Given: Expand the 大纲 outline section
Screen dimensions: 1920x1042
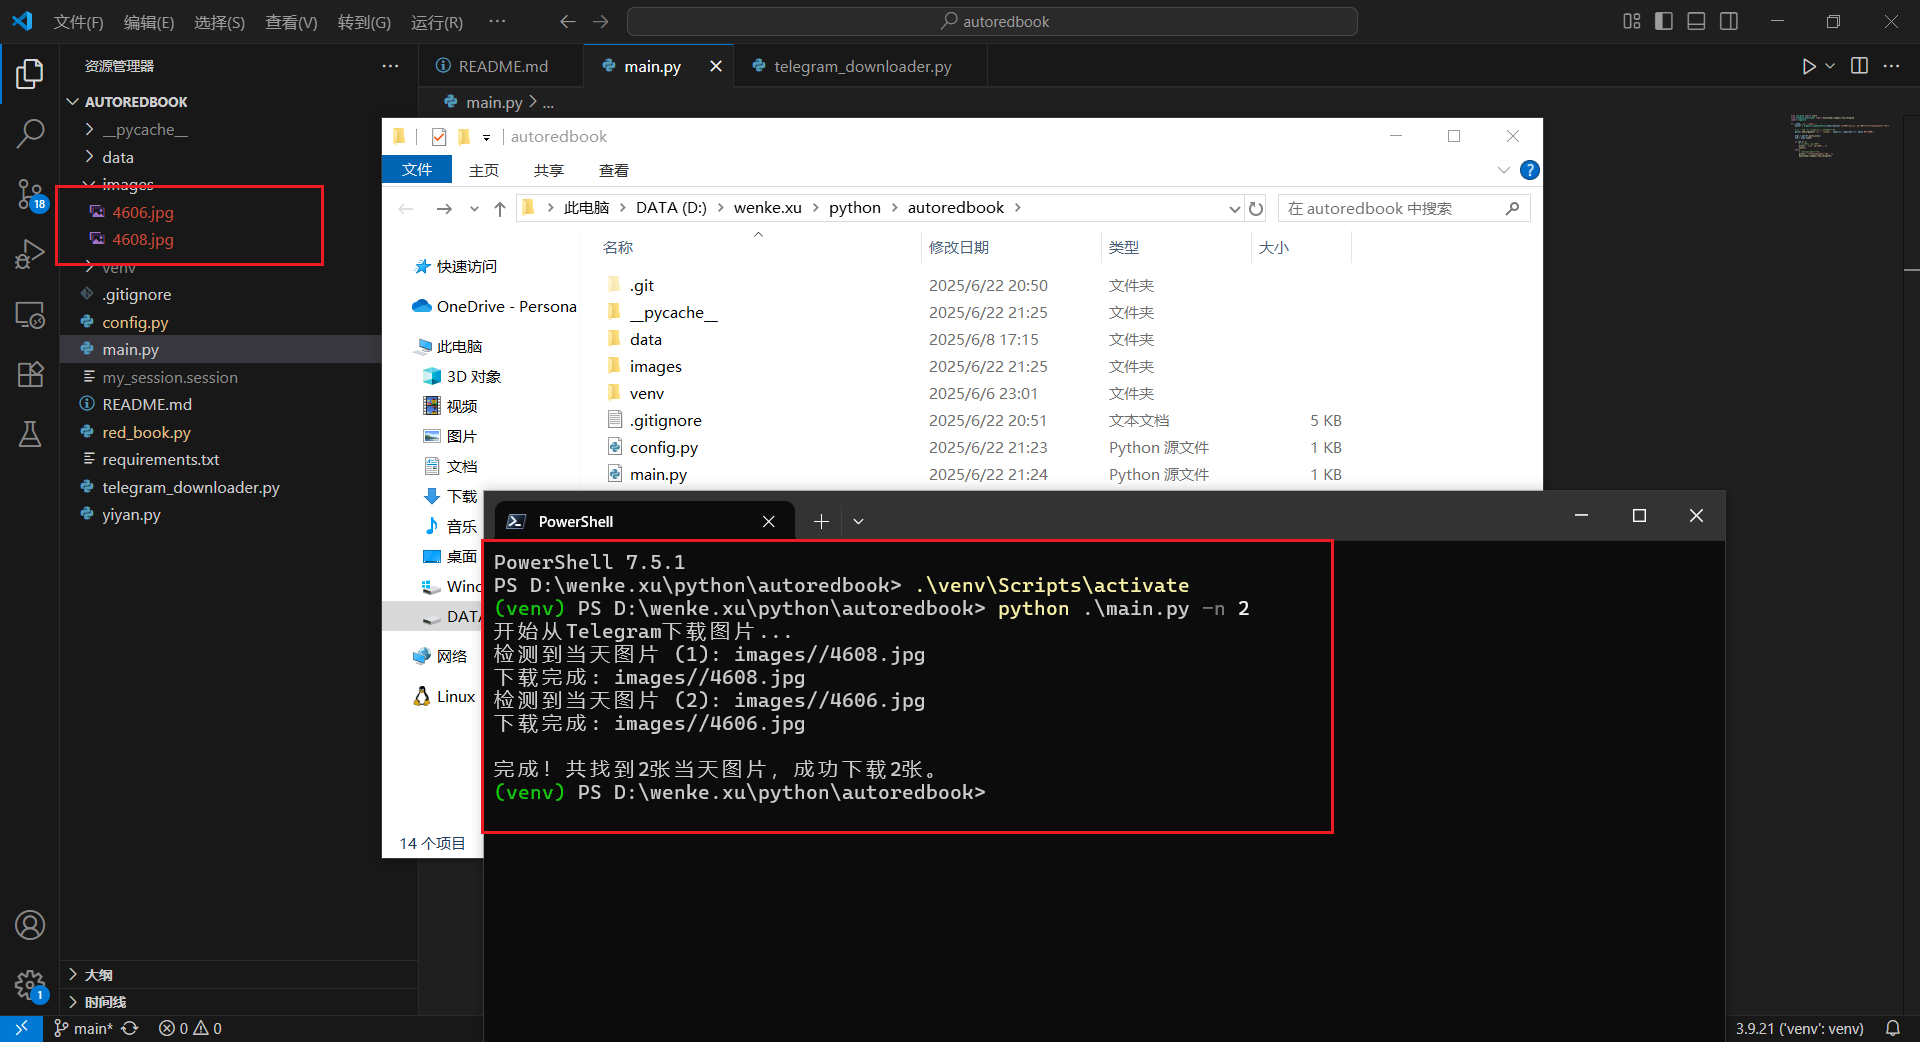Looking at the screenshot, I should pyautogui.click(x=99, y=974).
